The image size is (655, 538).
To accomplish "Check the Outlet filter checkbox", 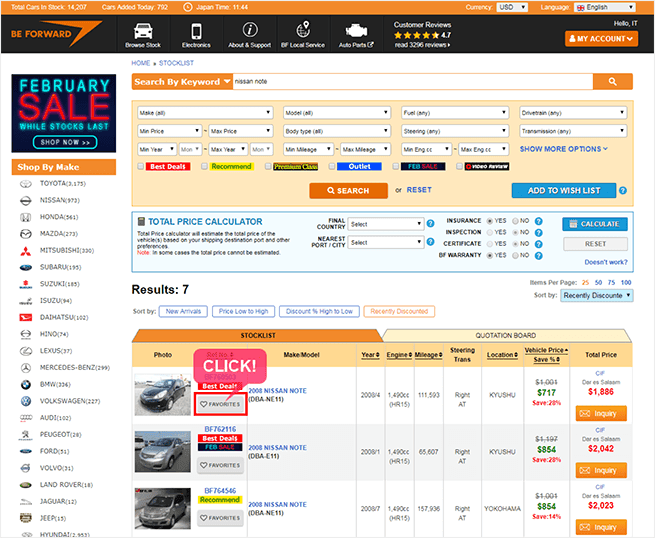I will pos(332,166).
